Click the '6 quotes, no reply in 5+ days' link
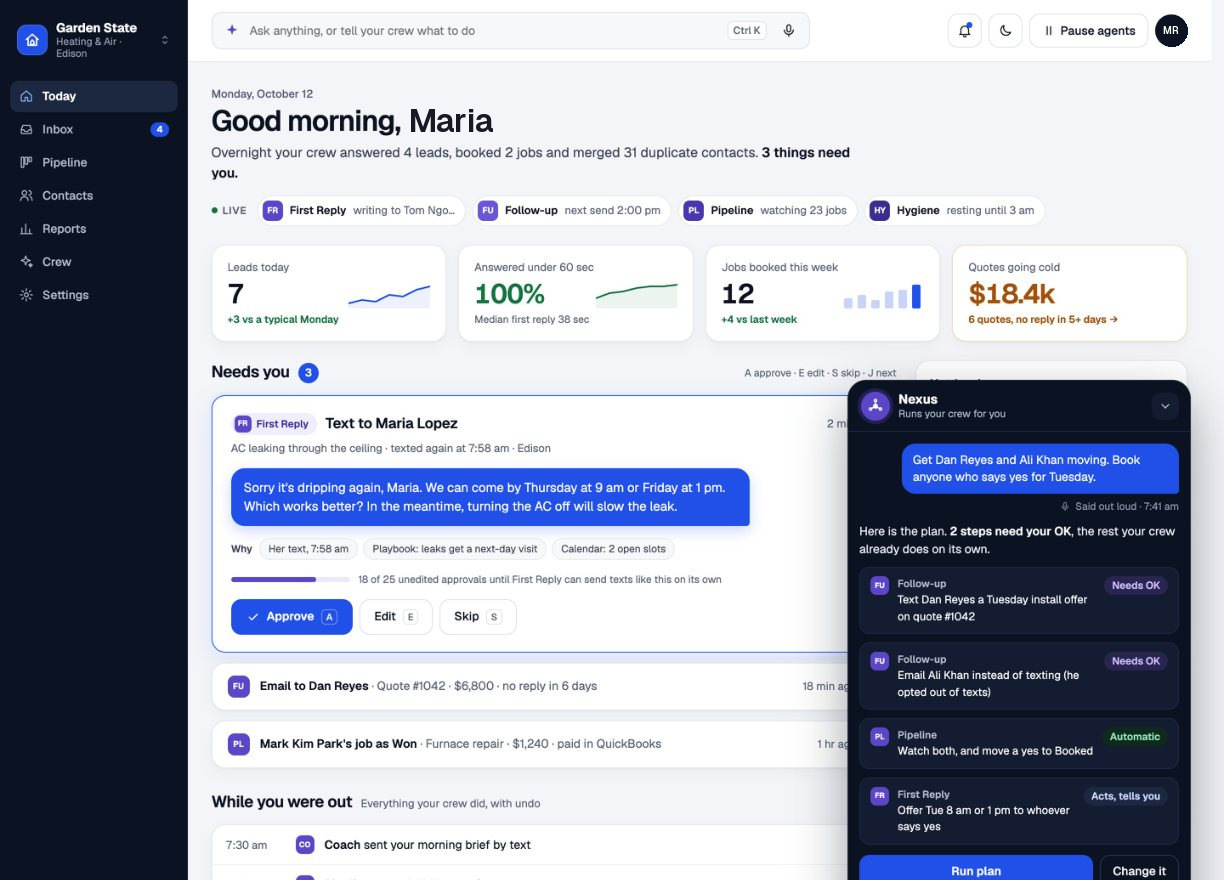1224x880 pixels. [x=1043, y=320]
